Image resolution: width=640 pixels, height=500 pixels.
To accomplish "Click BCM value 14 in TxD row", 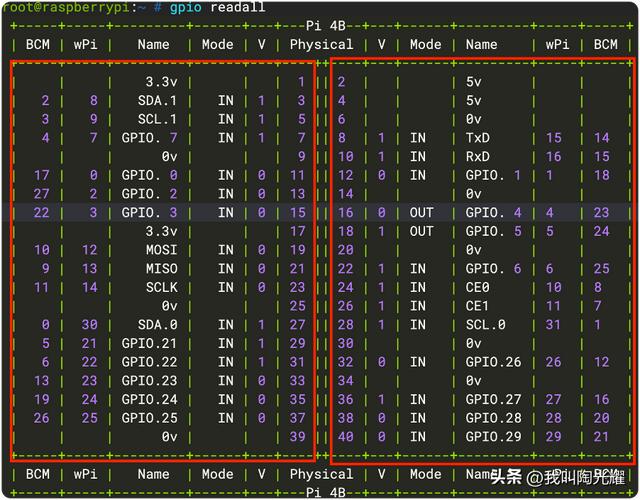I will click(x=602, y=138).
